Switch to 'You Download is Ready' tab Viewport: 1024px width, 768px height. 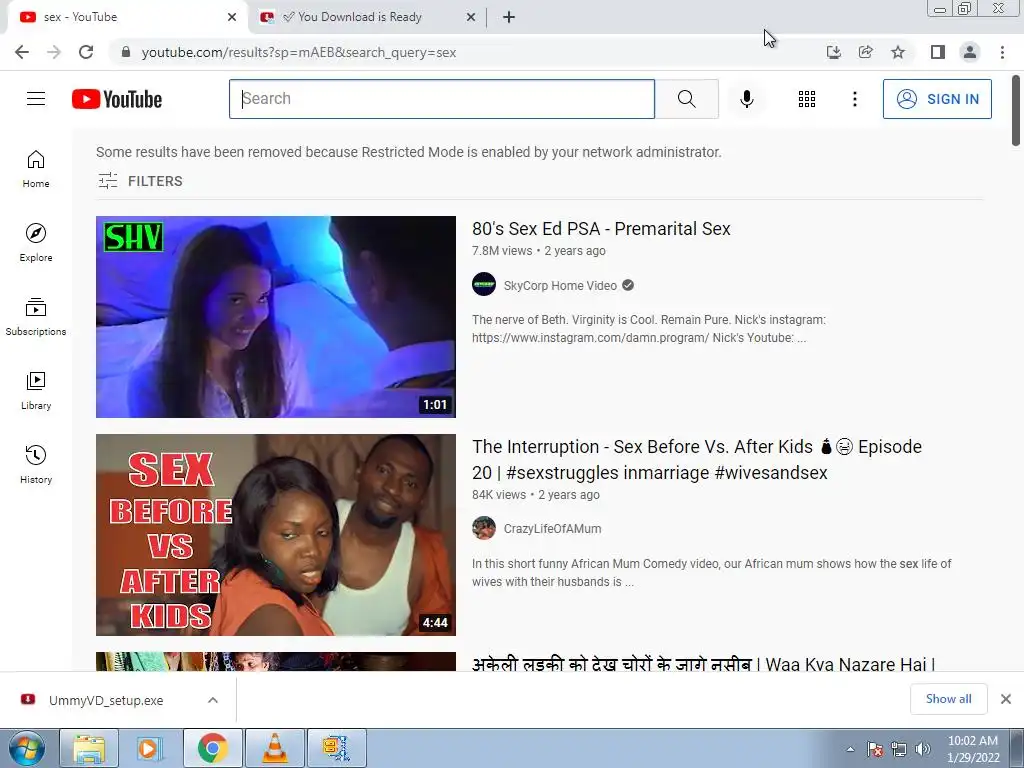[x=359, y=17]
